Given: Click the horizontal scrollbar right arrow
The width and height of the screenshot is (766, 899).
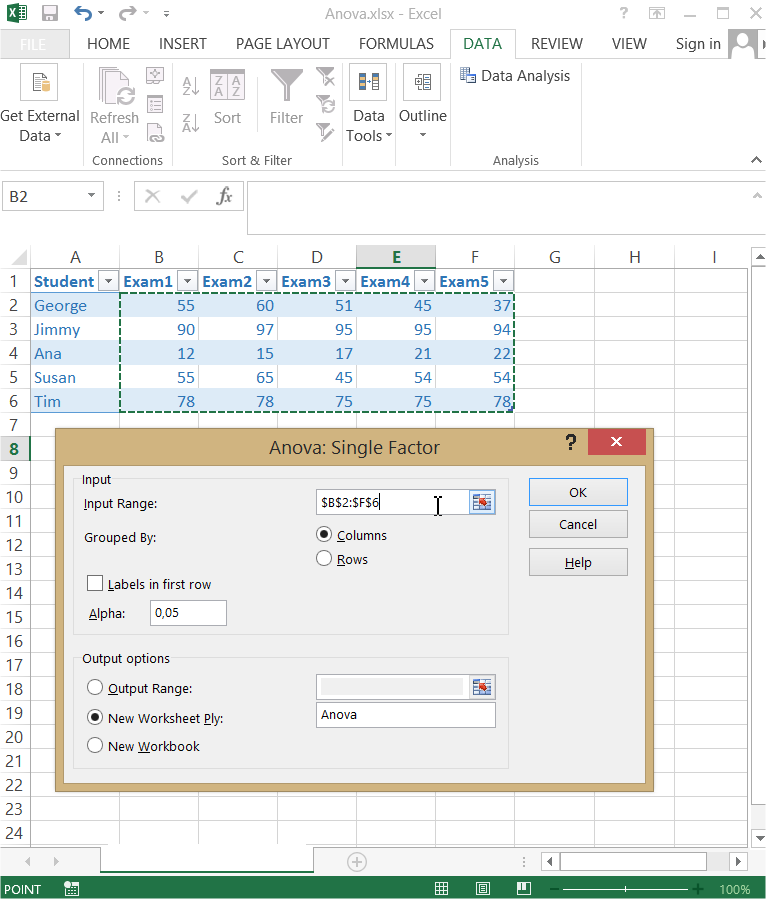Looking at the screenshot, I should 738,861.
